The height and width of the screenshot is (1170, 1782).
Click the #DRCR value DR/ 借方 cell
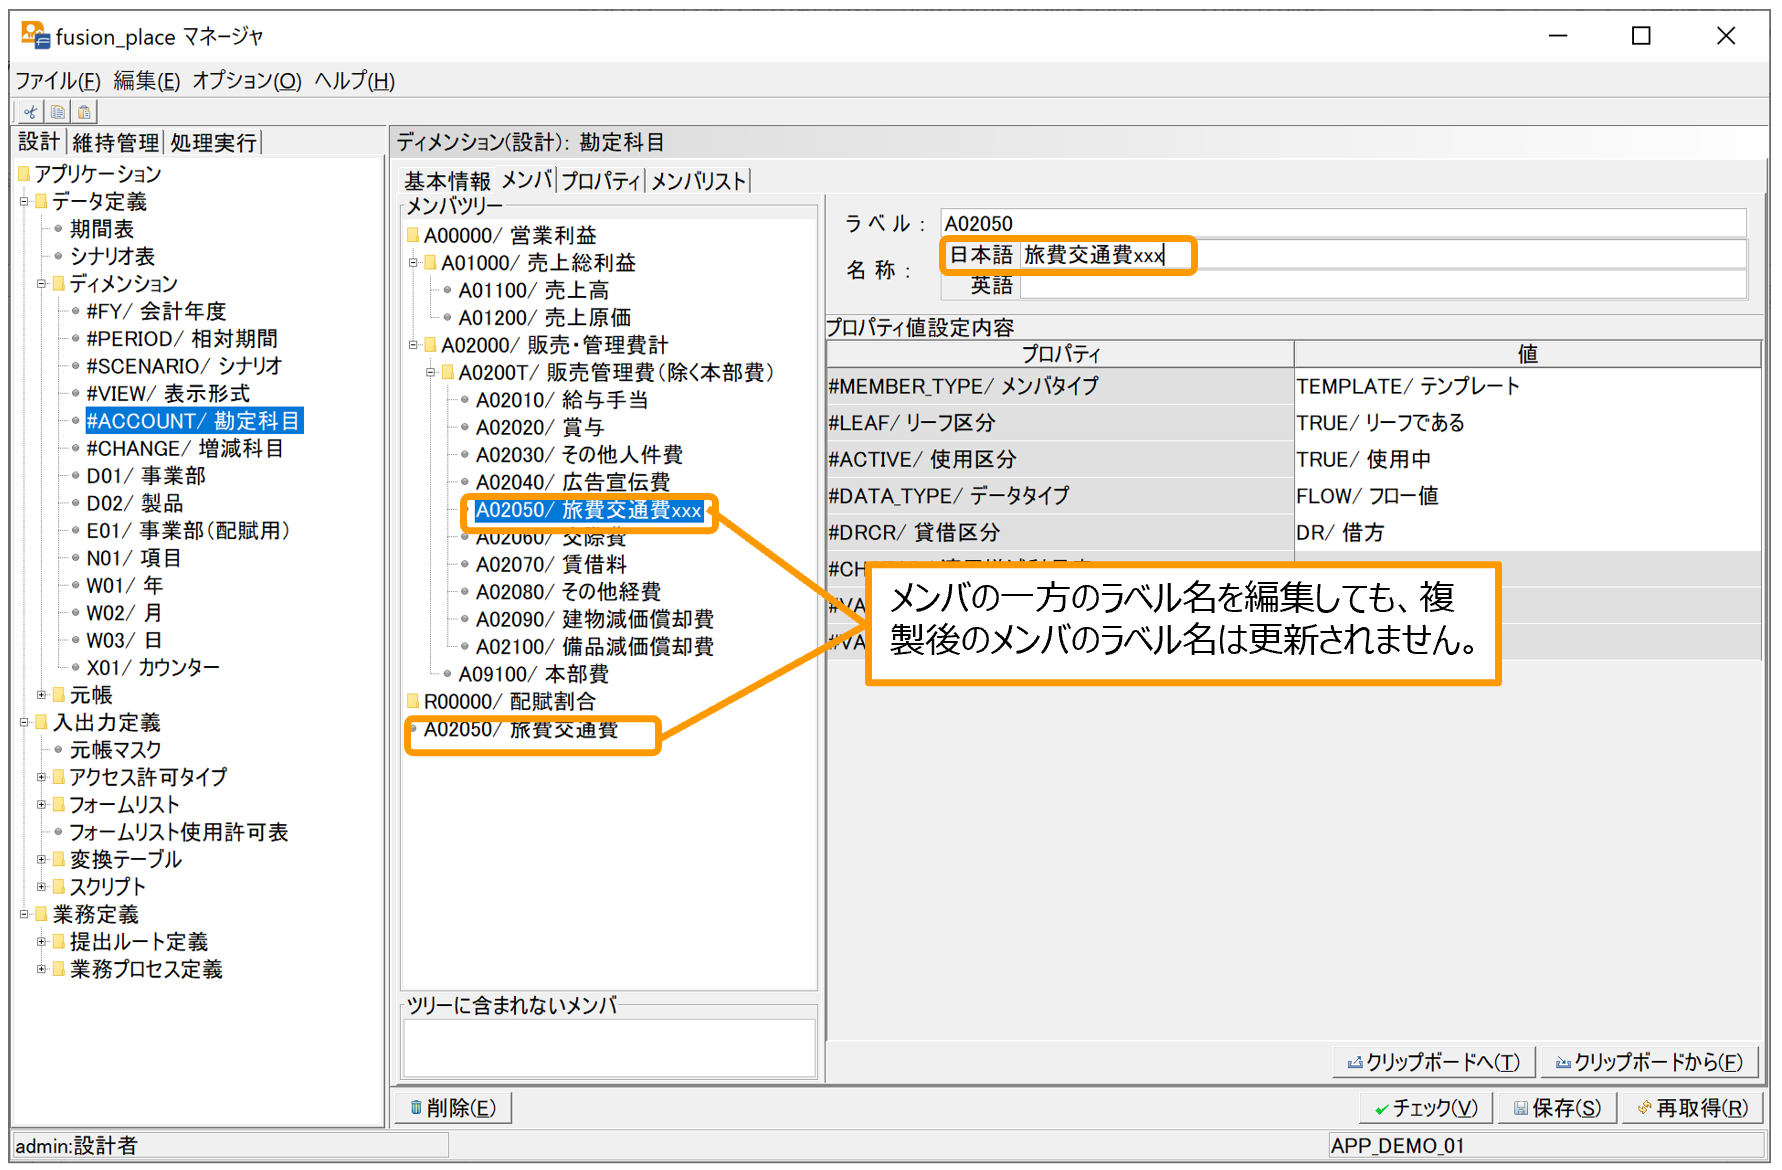(x=1527, y=533)
